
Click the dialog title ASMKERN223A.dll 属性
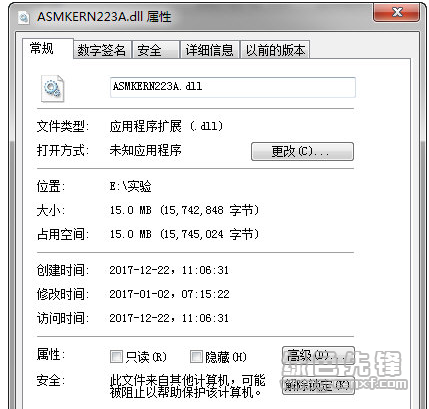coord(104,17)
